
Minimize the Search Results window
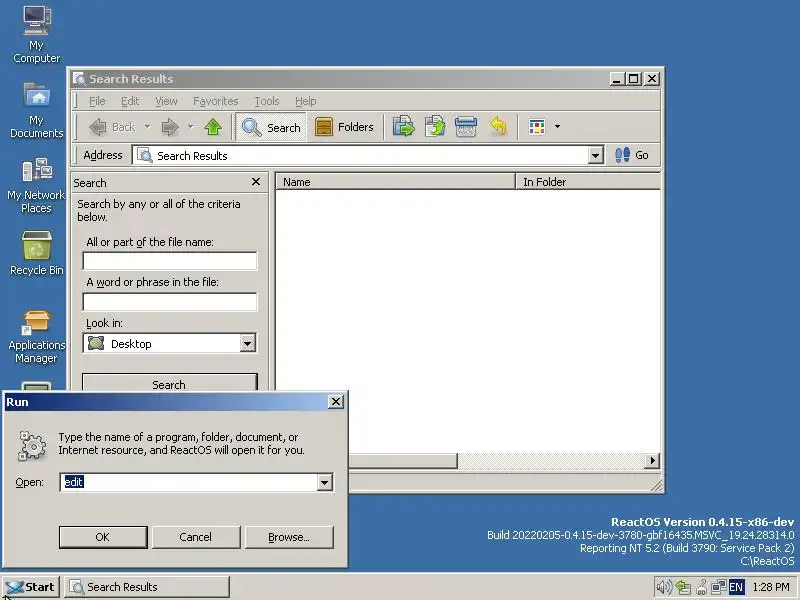tap(617, 79)
